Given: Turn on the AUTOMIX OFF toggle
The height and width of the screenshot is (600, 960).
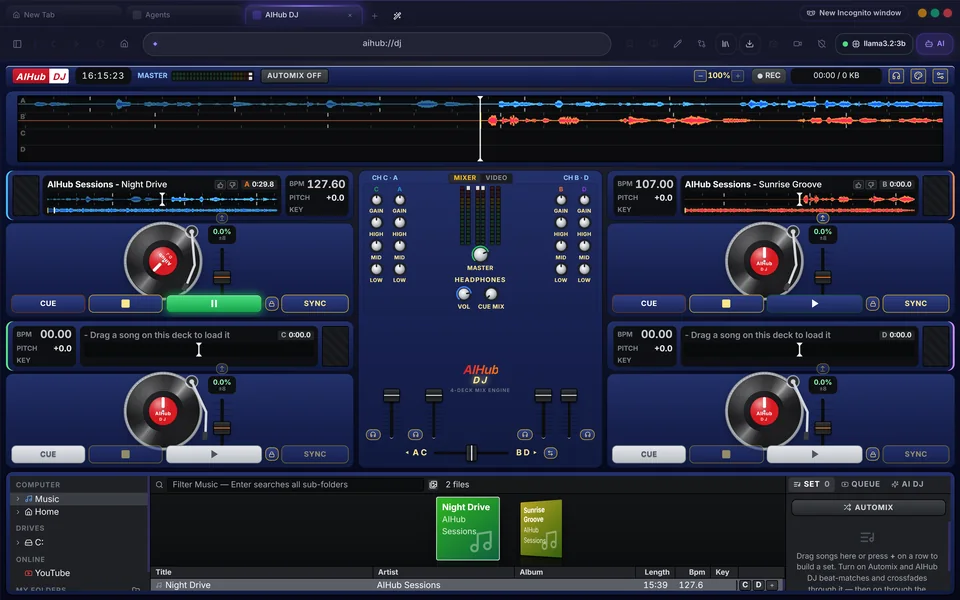Looking at the screenshot, I should click(x=294, y=76).
